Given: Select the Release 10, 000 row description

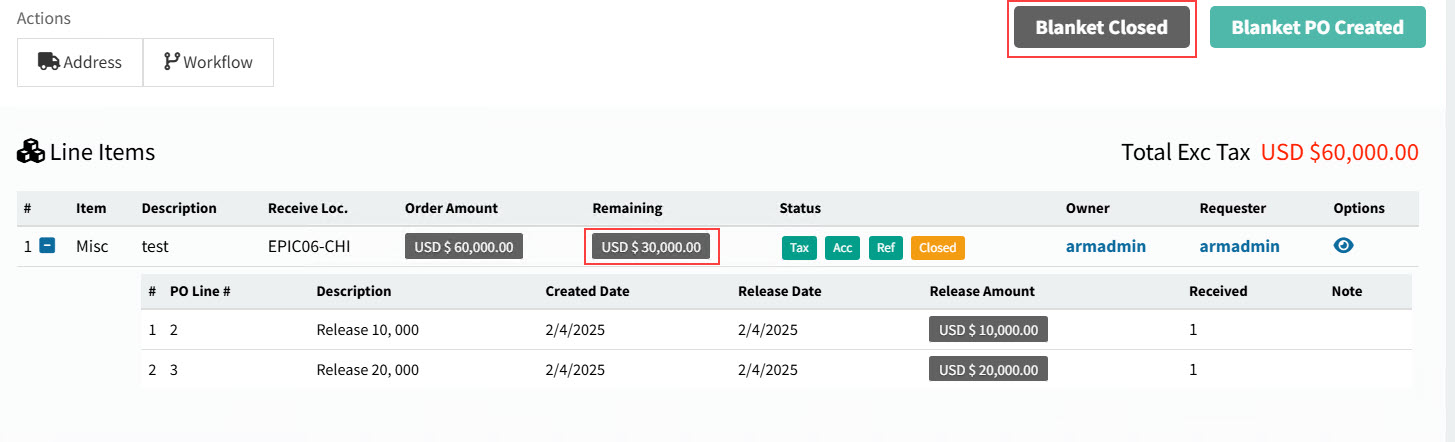Looking at the screenshot, I should coord(367,329).
